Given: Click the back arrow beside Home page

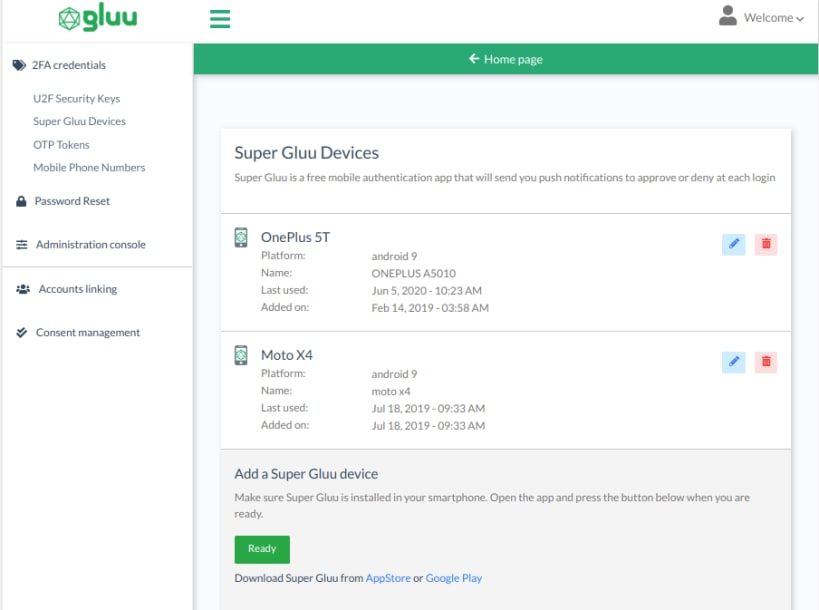Looking at the screenshot, I should 474,58.
